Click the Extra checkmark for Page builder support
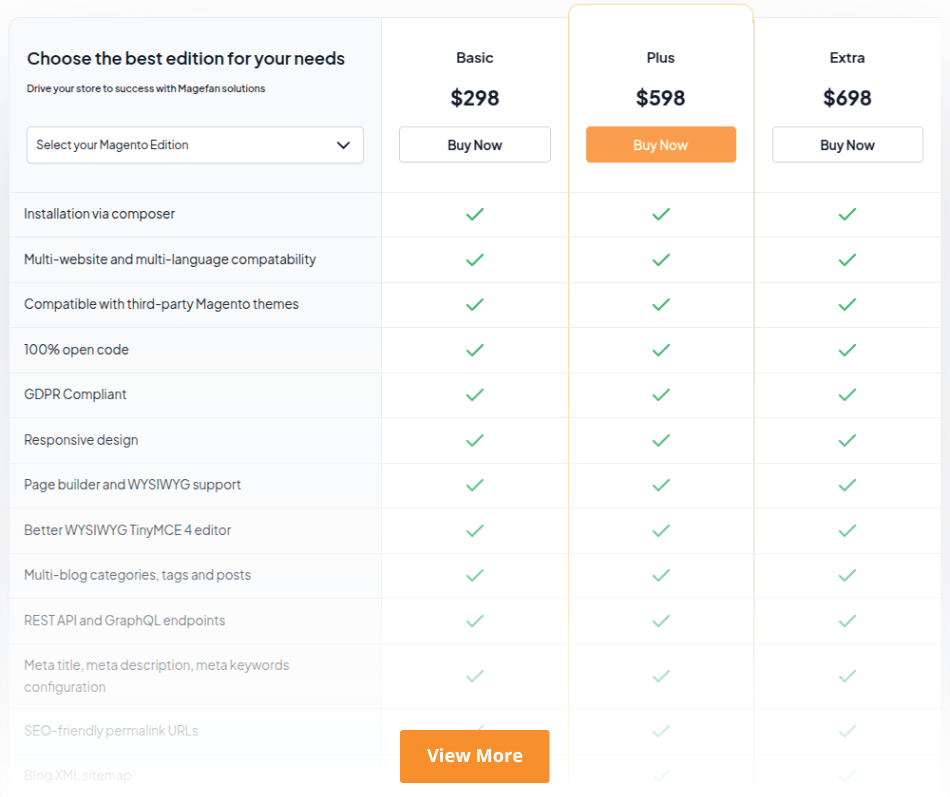Viewport: 950px width, 797px height. pyautogui.click(x=847, y=485)
